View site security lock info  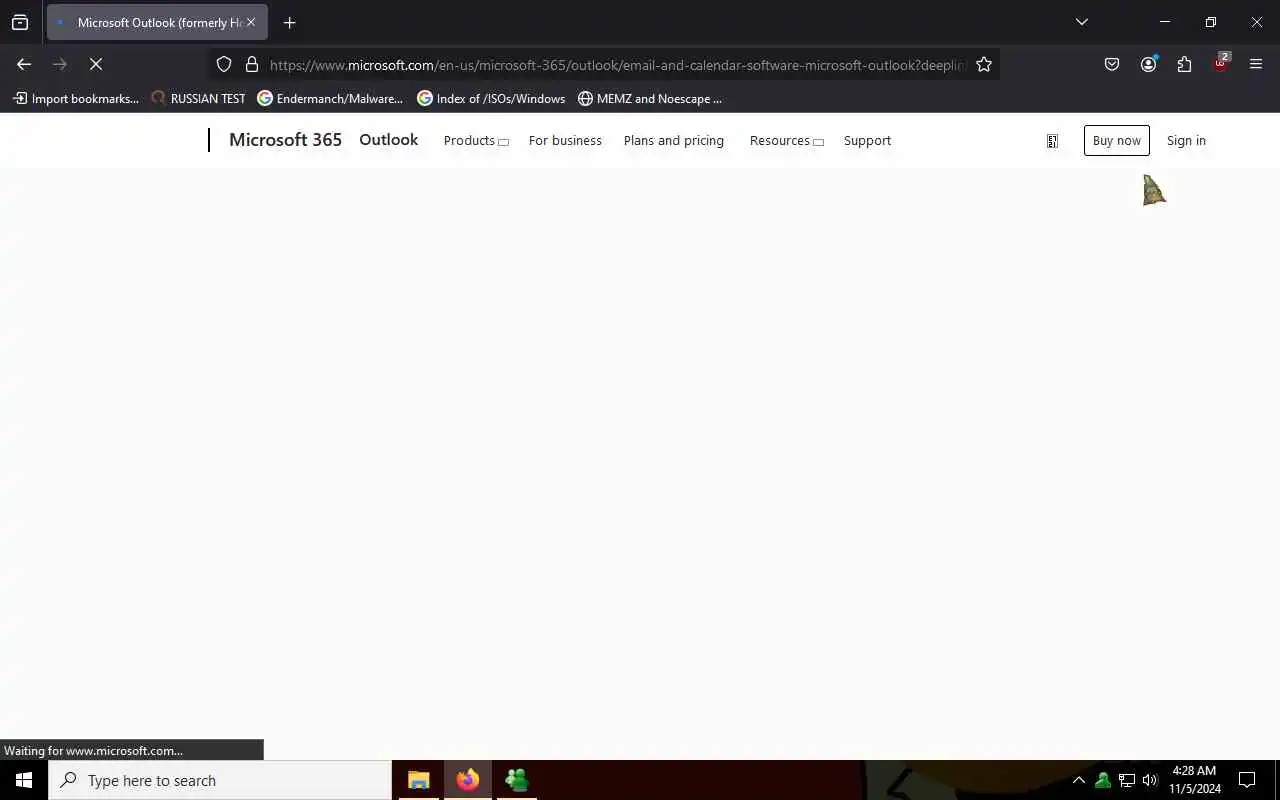251,64
